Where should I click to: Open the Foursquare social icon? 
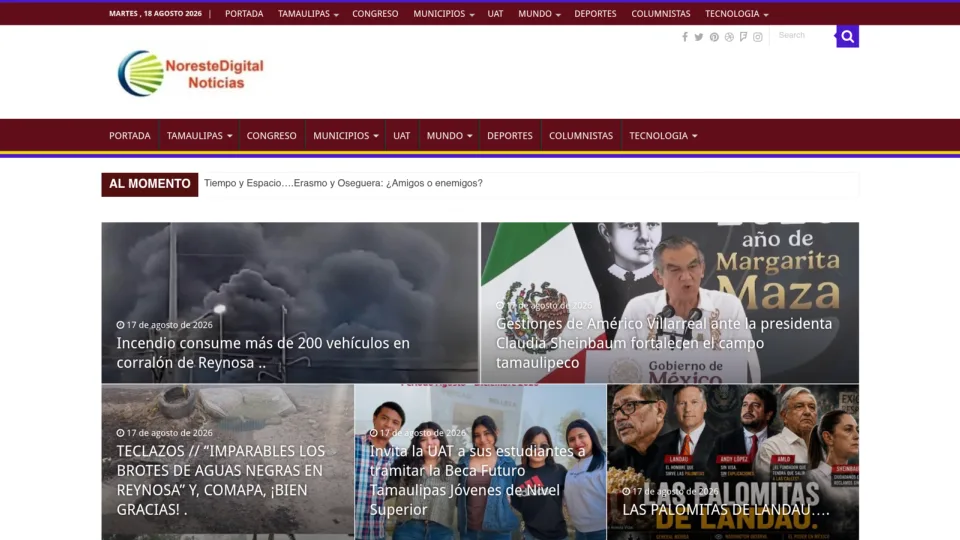click(743, 37)
